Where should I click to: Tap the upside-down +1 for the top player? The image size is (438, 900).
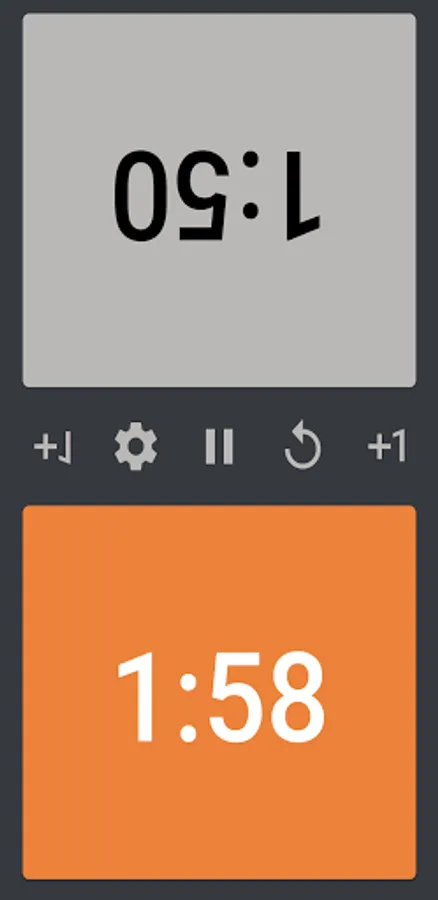(53, 448)
